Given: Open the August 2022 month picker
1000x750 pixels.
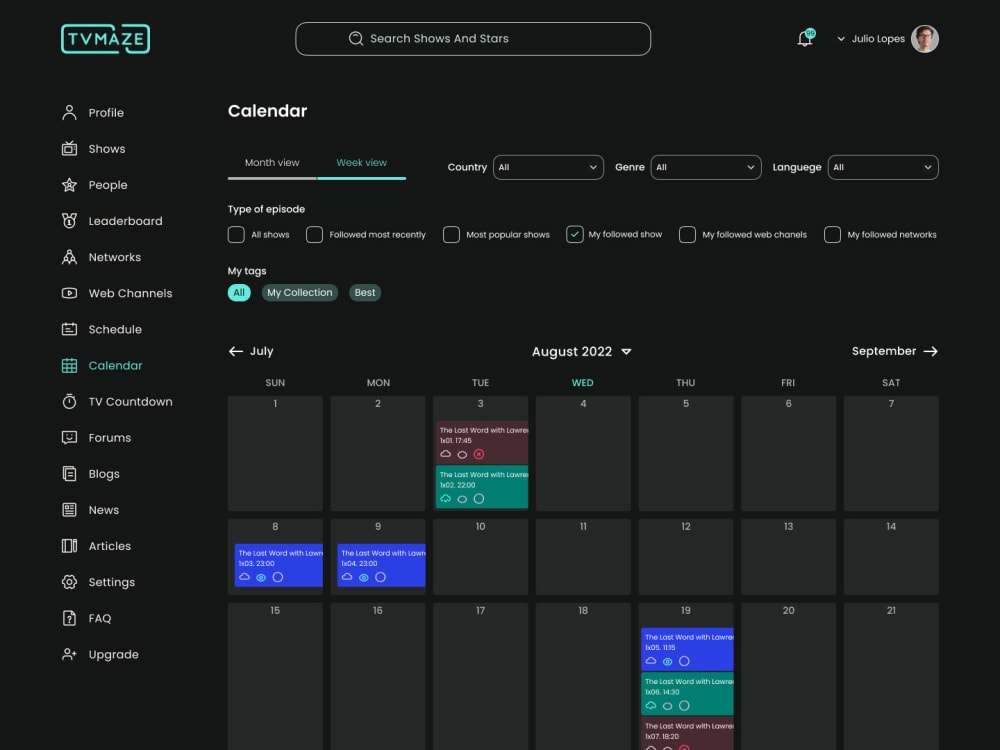Looking at the screenshot, I should (x=582, y=352).
